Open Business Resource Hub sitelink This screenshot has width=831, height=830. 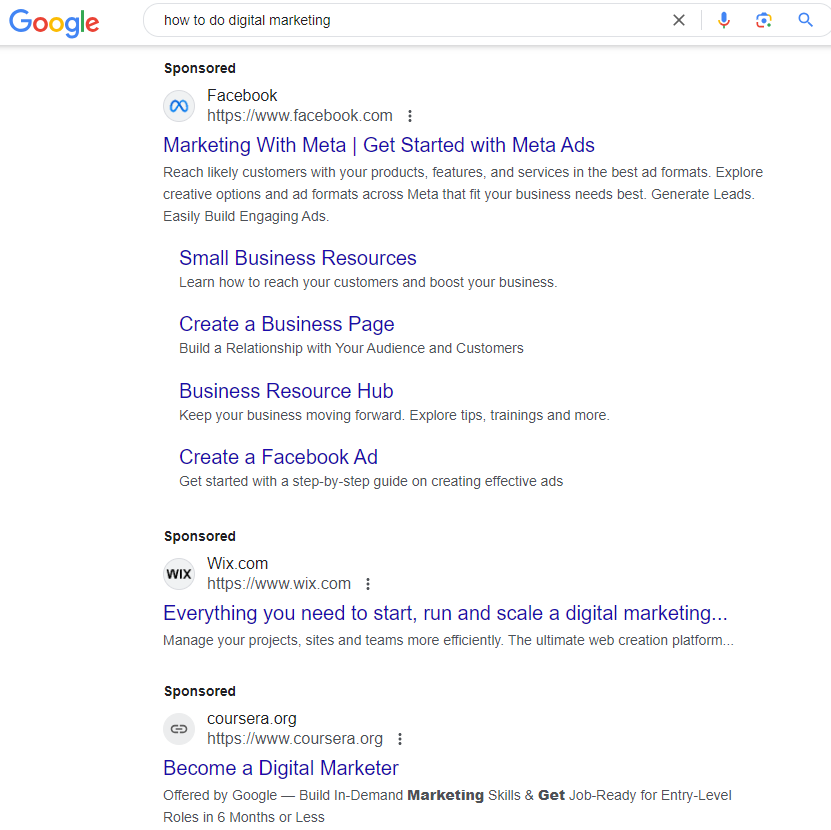pos(286,391)
